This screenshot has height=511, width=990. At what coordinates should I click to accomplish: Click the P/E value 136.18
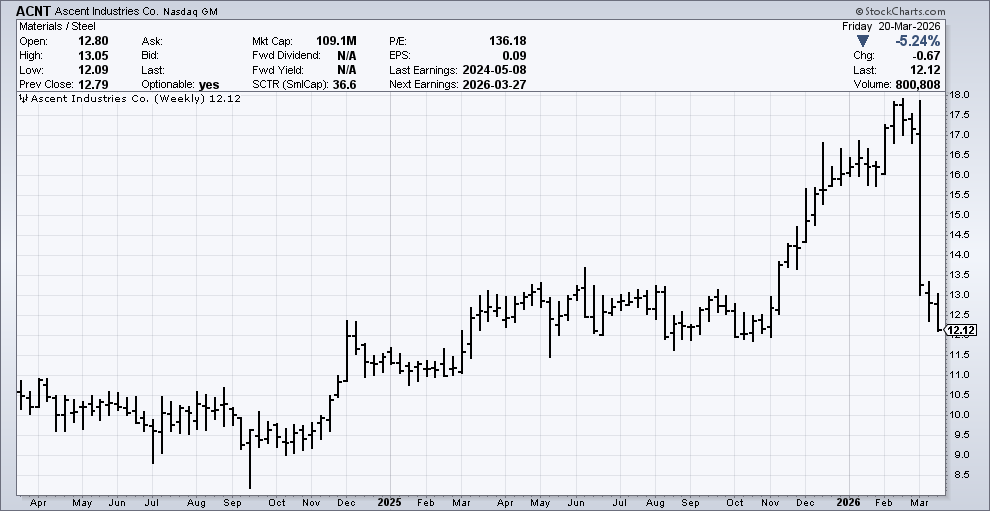pos(508,41)
